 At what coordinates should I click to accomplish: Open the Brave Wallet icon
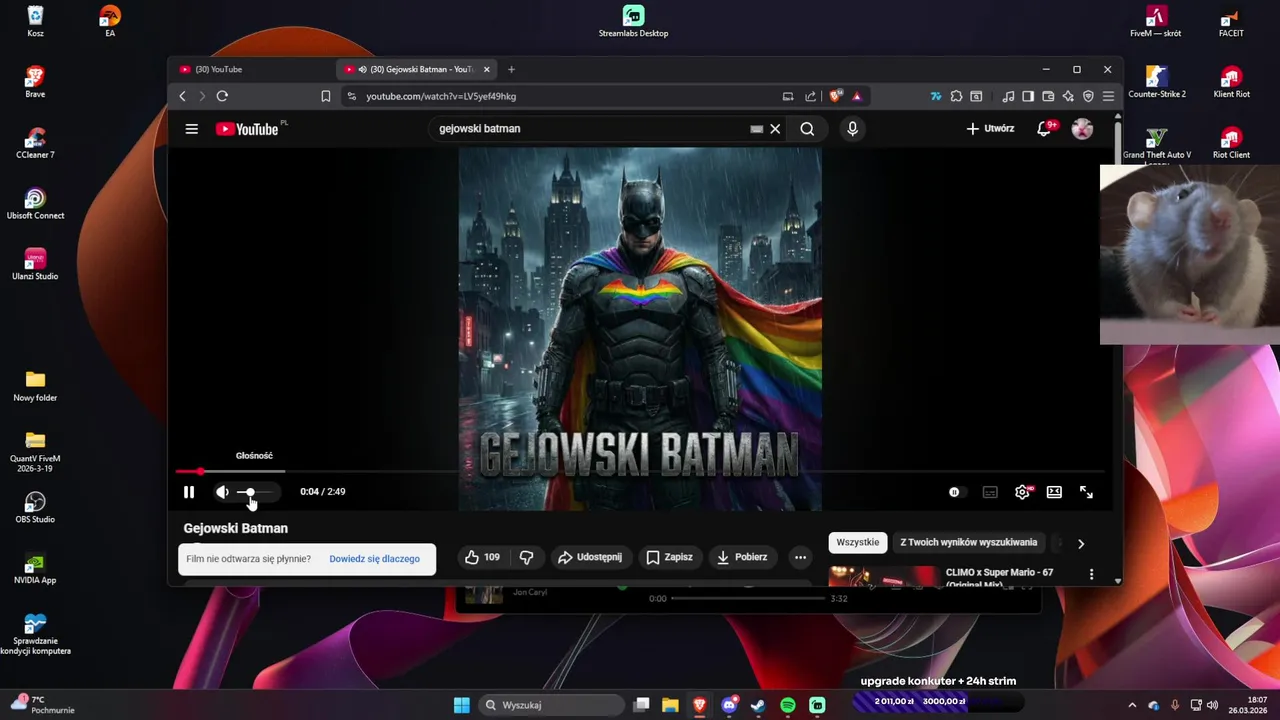pos(1048,96)
